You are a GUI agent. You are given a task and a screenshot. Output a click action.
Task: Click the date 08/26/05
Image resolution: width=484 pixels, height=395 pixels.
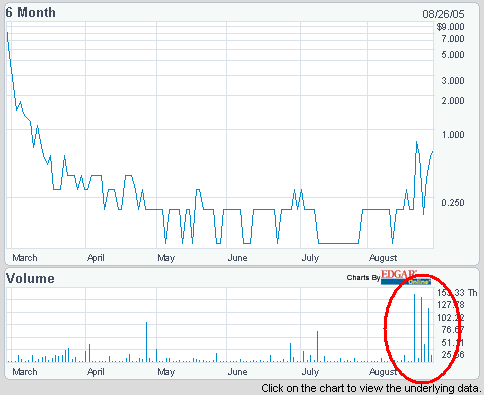[x=443, y=14]
